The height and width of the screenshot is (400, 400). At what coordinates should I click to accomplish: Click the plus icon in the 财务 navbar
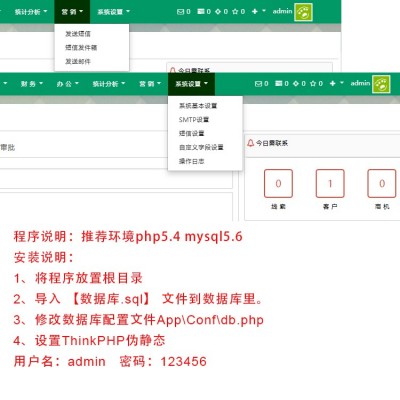coord(332,83)
